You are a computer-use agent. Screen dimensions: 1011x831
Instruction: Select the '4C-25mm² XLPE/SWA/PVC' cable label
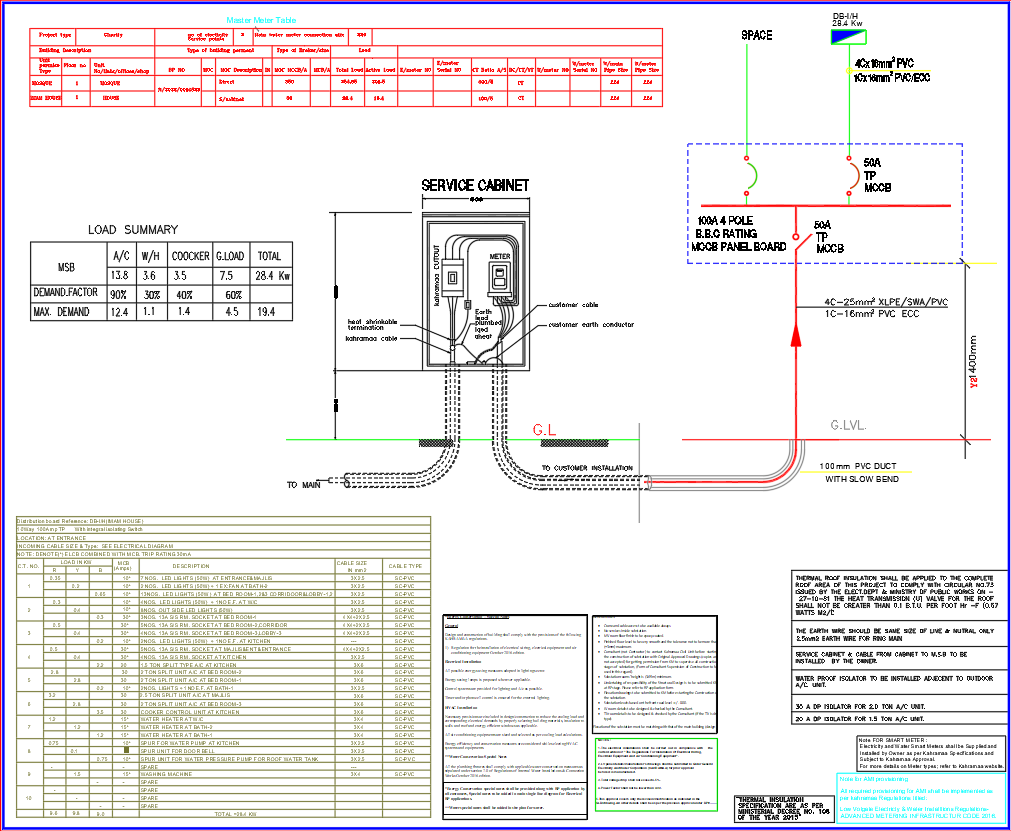tap(886, 302)
